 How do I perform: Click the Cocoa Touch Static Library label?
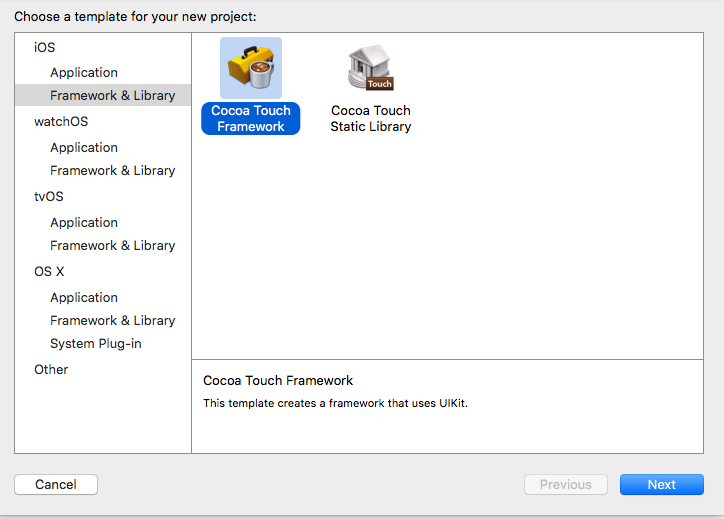[x=371, y=118]
